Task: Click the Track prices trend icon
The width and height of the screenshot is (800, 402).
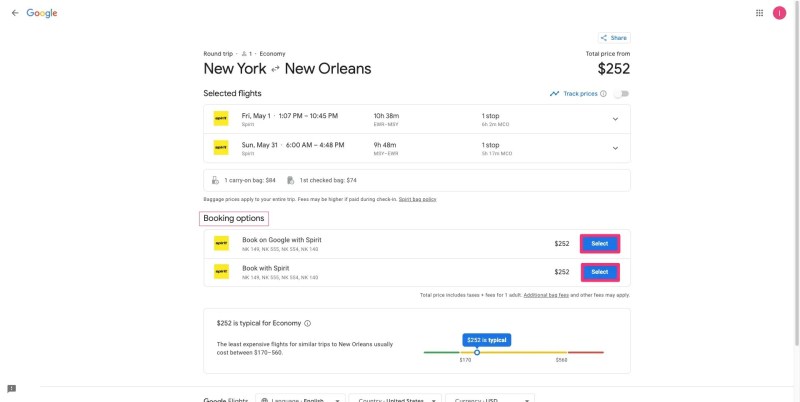Action: 555,94
